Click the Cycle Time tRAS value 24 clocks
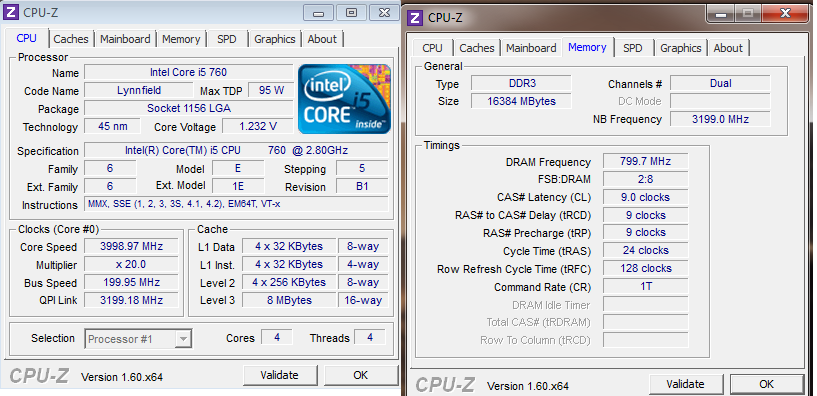The height and width of the screenshot is (396, 817). [646, 251]
